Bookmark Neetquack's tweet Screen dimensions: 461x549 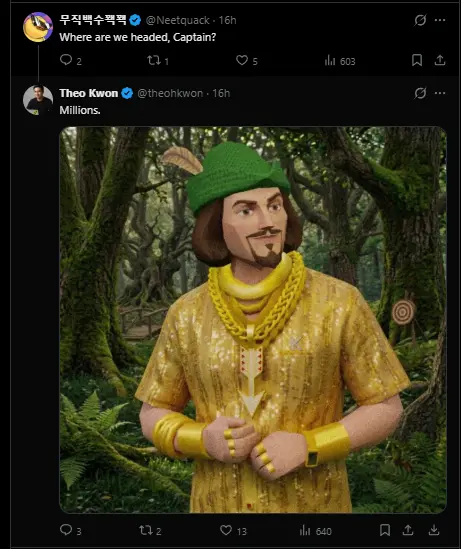417,60
